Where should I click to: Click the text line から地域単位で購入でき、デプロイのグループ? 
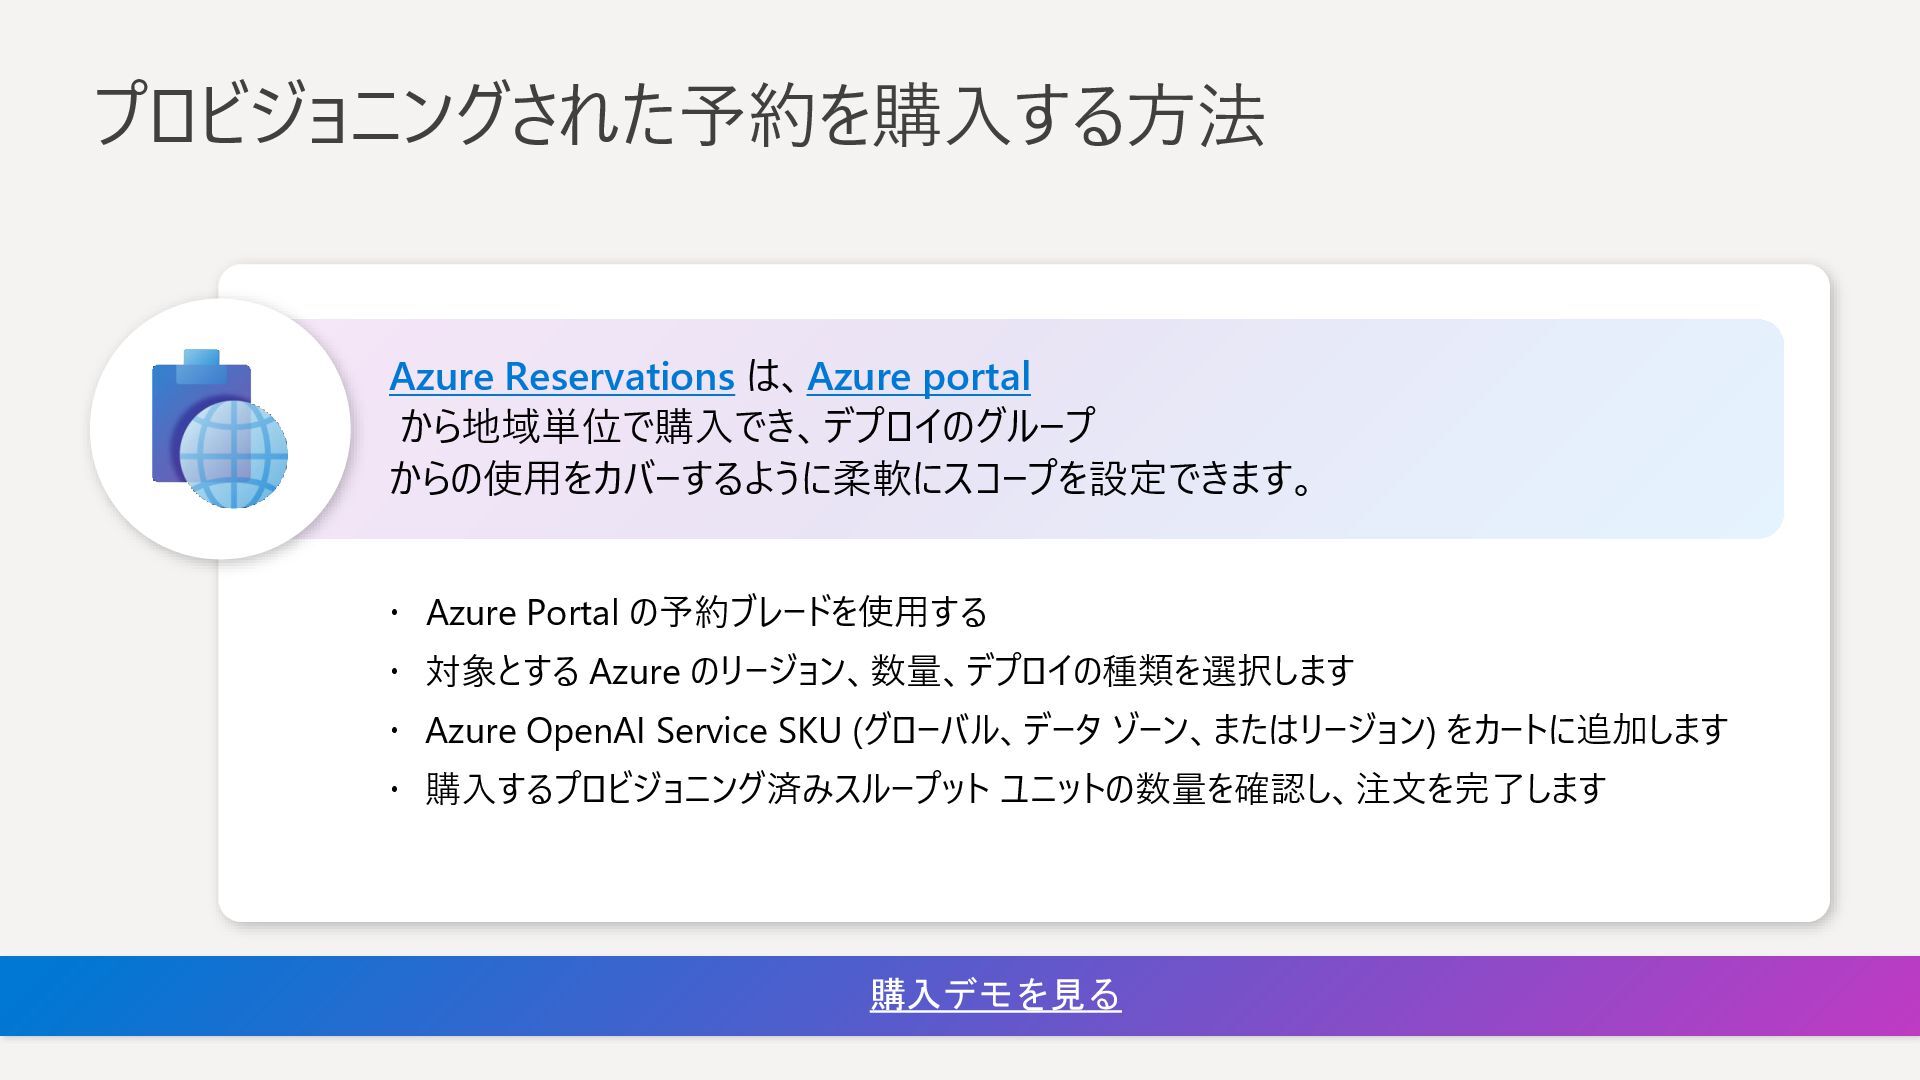pos(746,427)
